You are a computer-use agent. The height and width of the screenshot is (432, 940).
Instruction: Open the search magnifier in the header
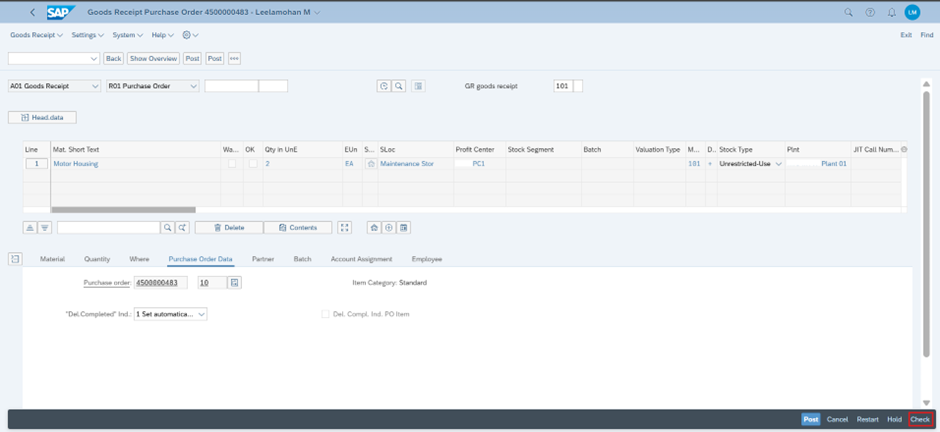point(848,12)
